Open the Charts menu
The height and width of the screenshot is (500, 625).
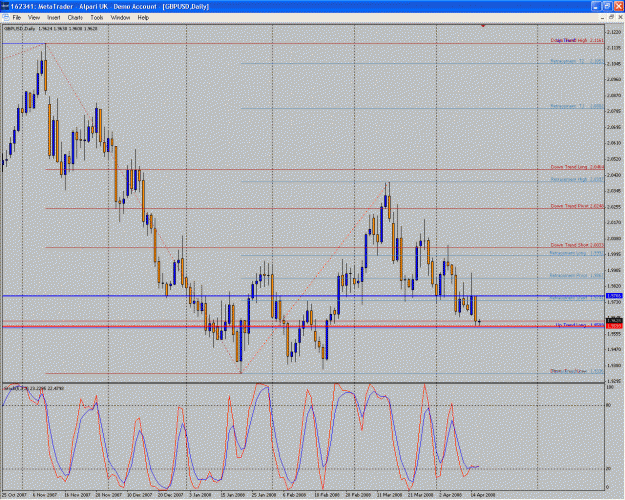(x=75, y=18)
